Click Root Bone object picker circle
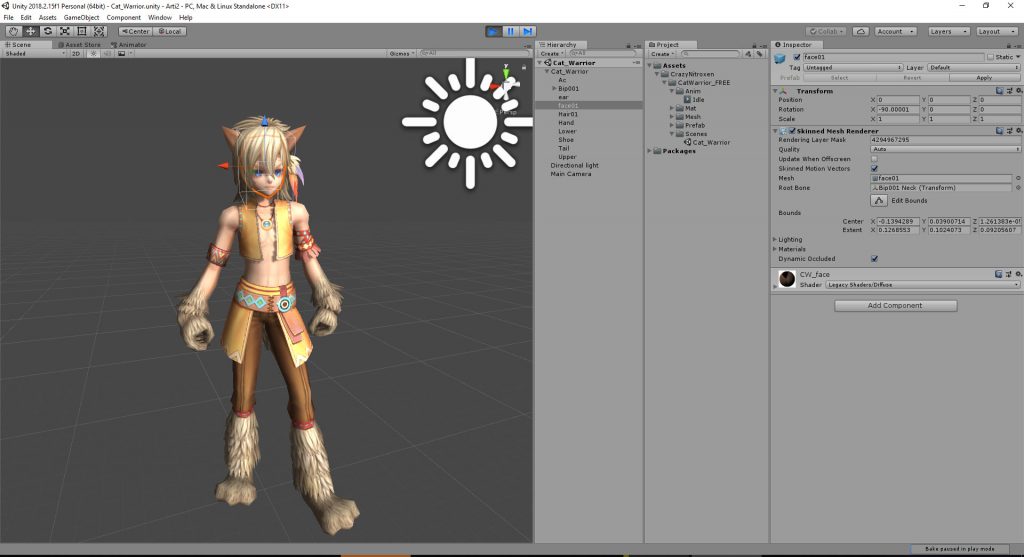Image resolution: width=1024 pixels, height=557 pixels. point(1017,188)
